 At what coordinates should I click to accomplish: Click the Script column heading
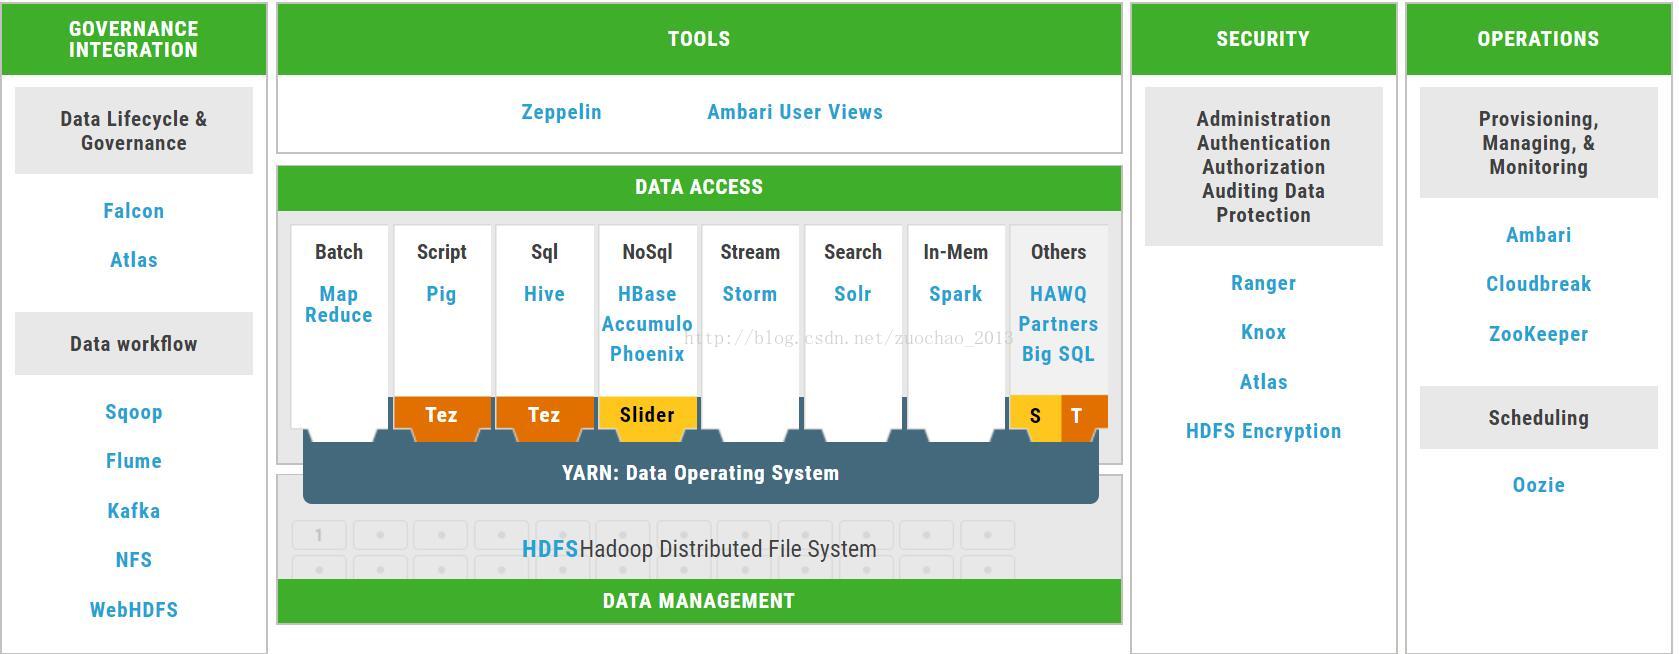point(441,252)
